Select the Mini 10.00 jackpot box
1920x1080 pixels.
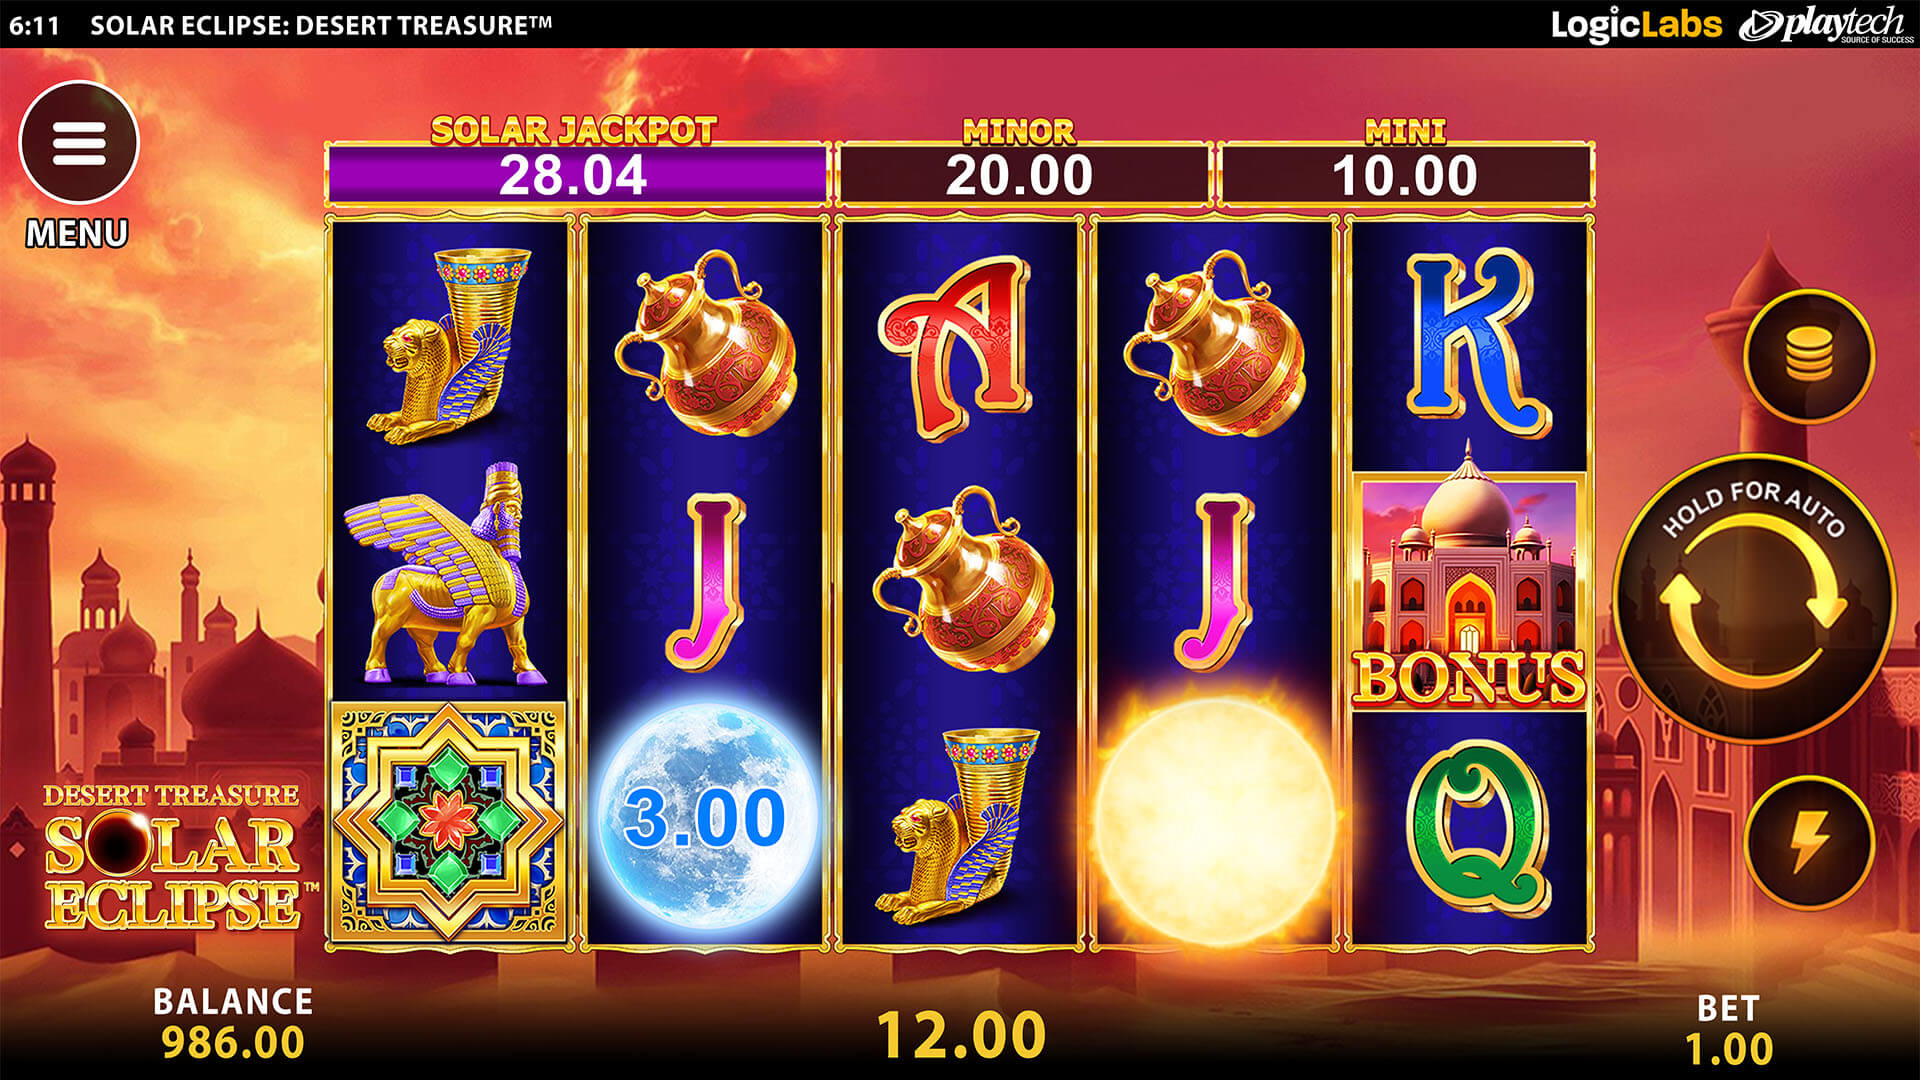click(x=1405, y=174)
